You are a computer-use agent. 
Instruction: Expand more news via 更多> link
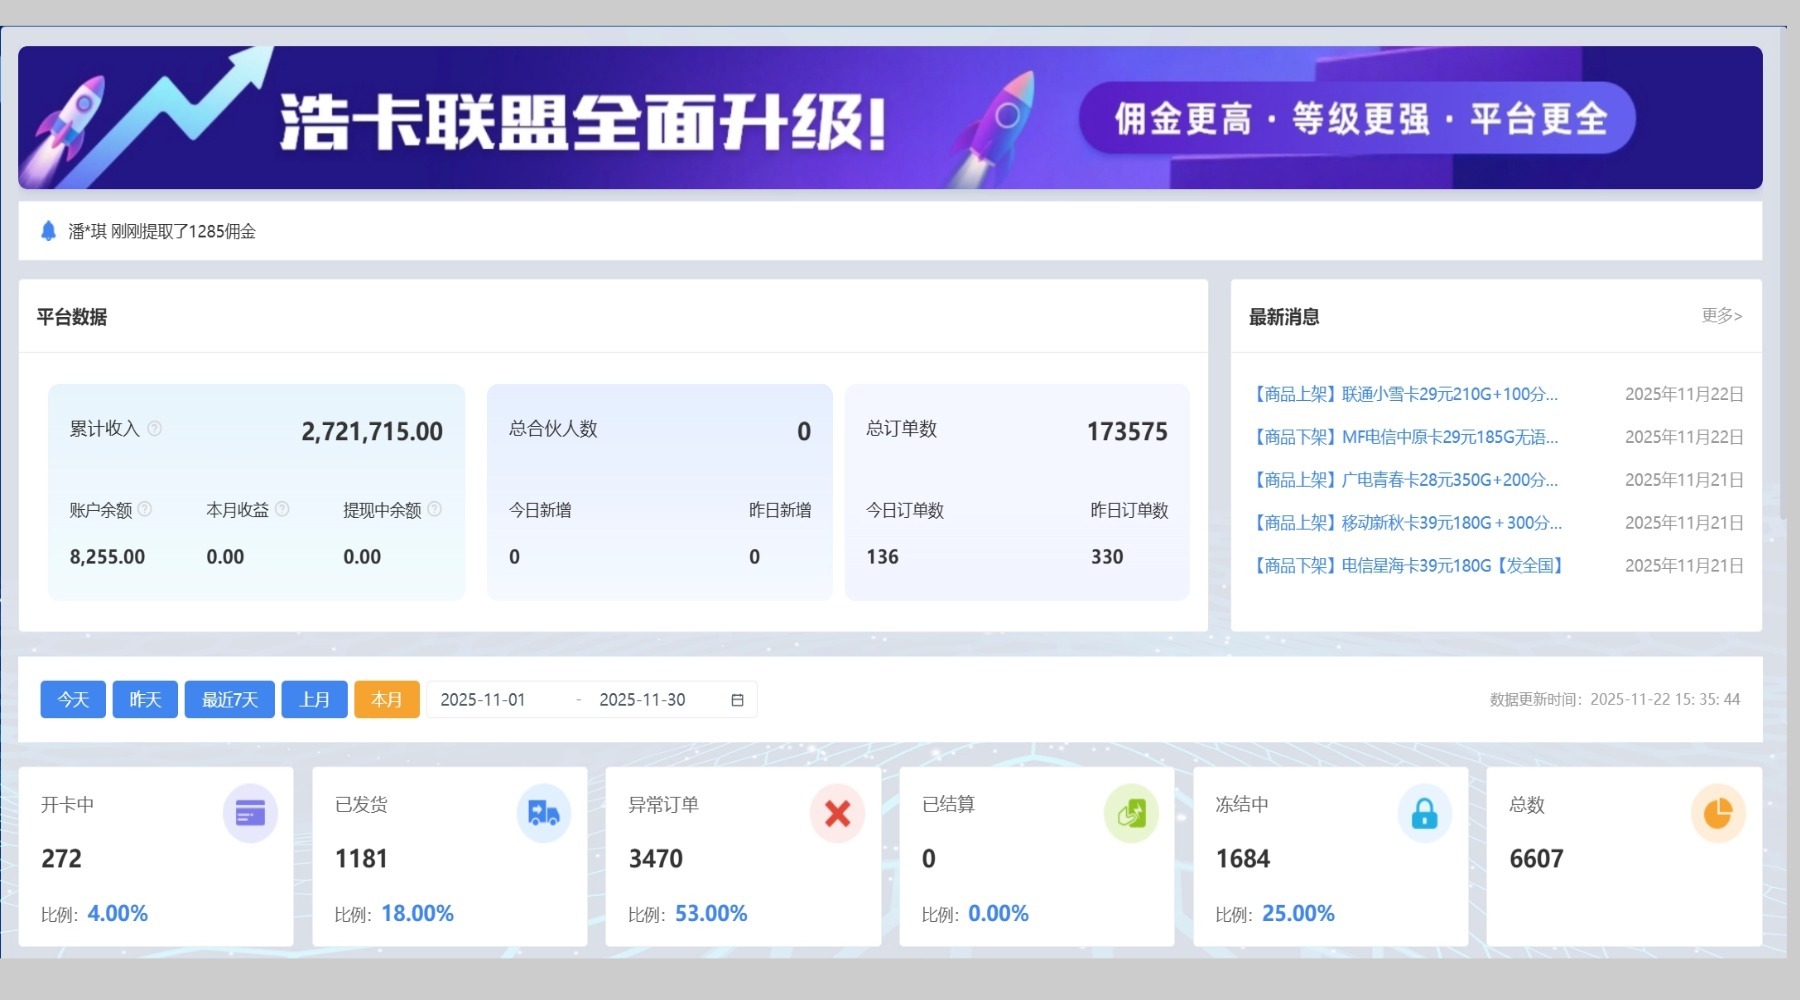tap(1720, 316)
